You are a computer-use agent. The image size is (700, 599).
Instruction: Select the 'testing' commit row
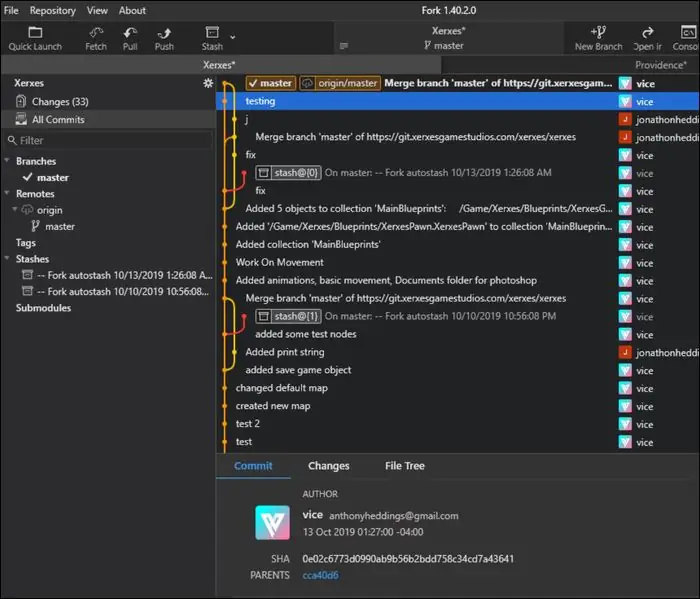tap(458, 101)
